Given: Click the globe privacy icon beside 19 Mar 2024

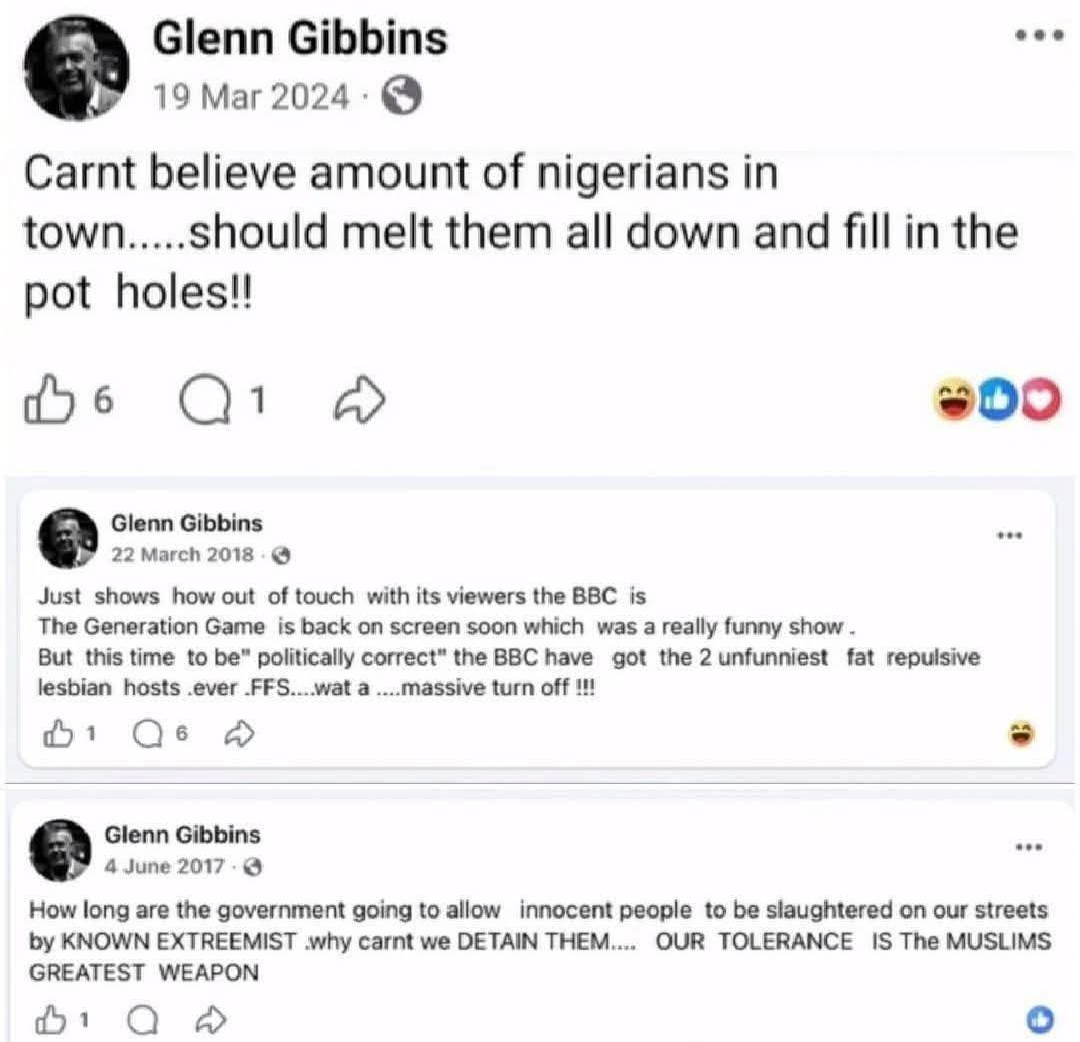Looking at the screenshot, I should [x=402, y=96].
